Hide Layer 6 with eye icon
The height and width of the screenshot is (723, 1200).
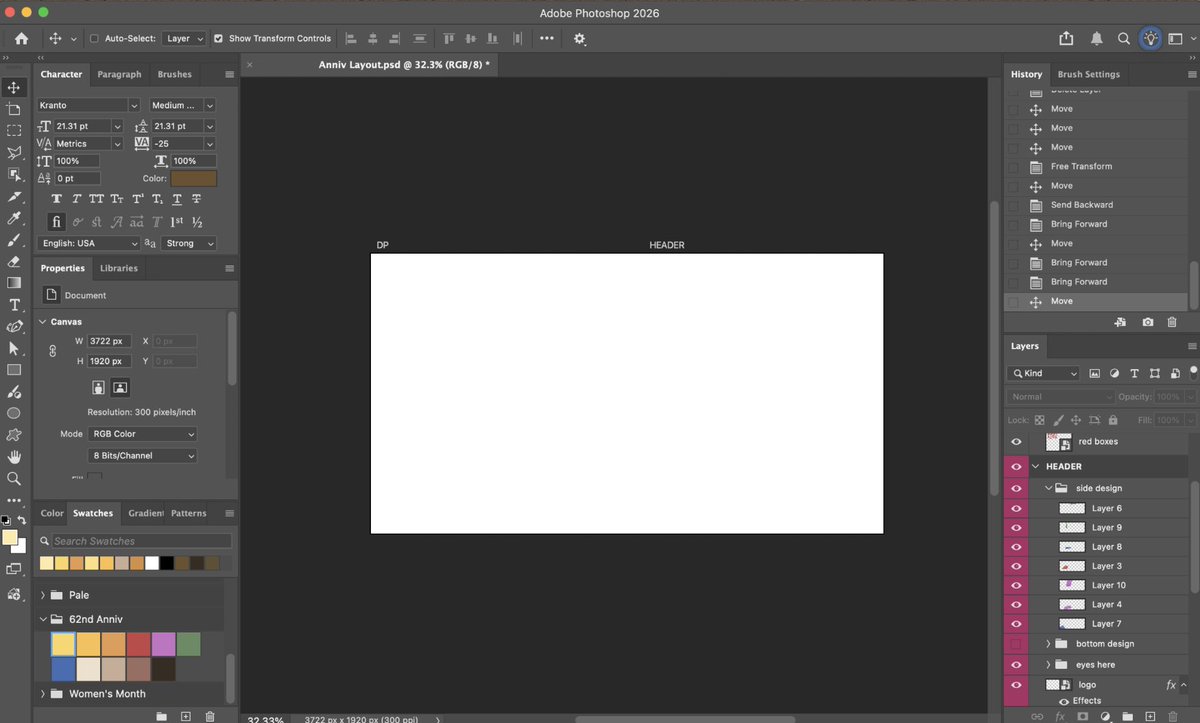1016,508
